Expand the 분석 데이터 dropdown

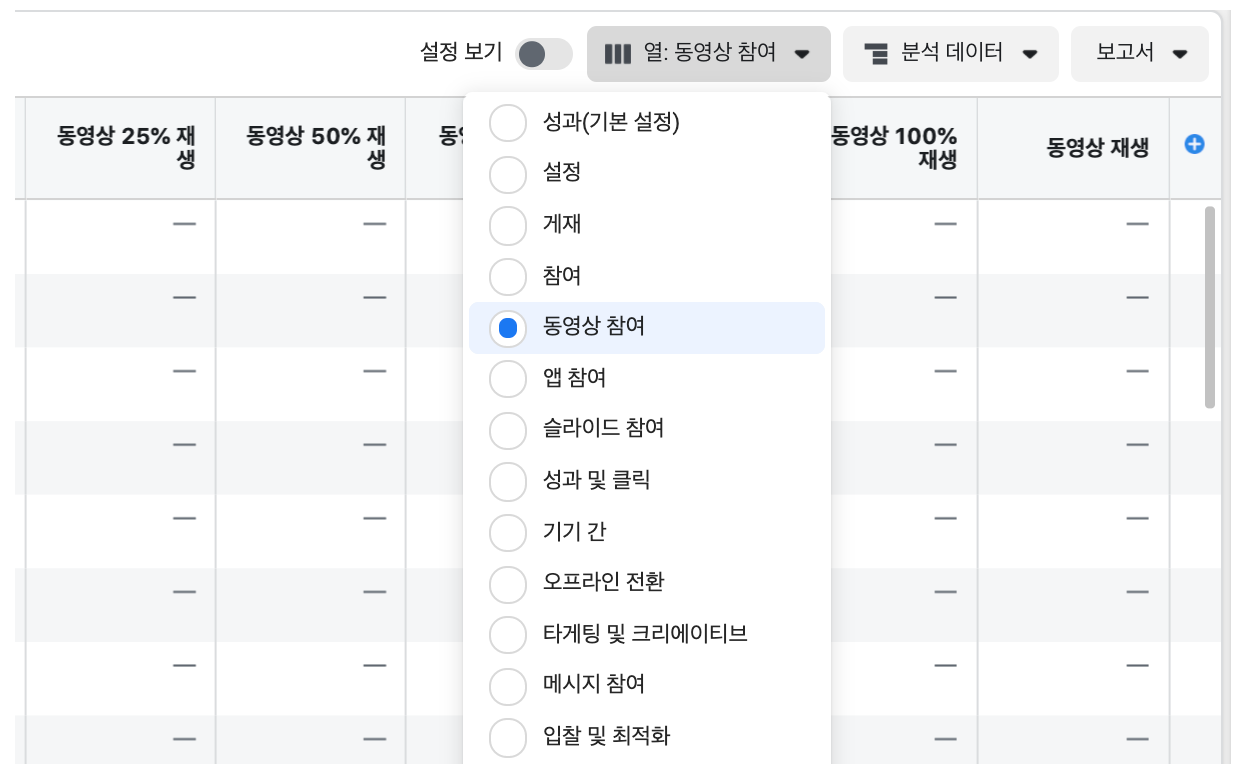pos(951,53)
